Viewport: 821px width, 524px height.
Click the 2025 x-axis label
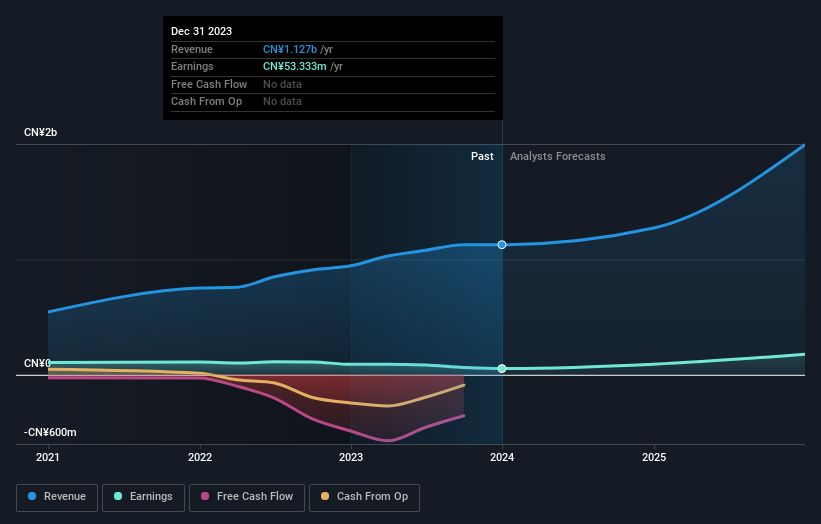click(654, 458)
